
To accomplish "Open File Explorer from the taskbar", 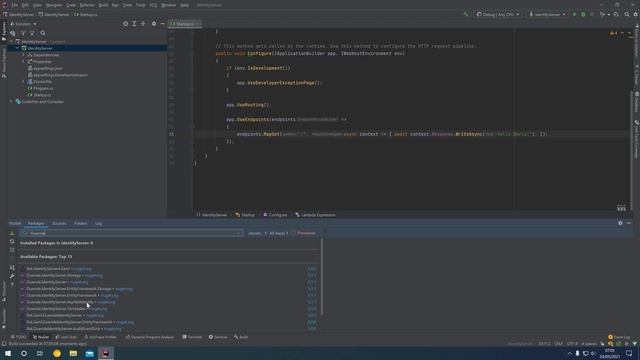I will [x=73, y=353].
